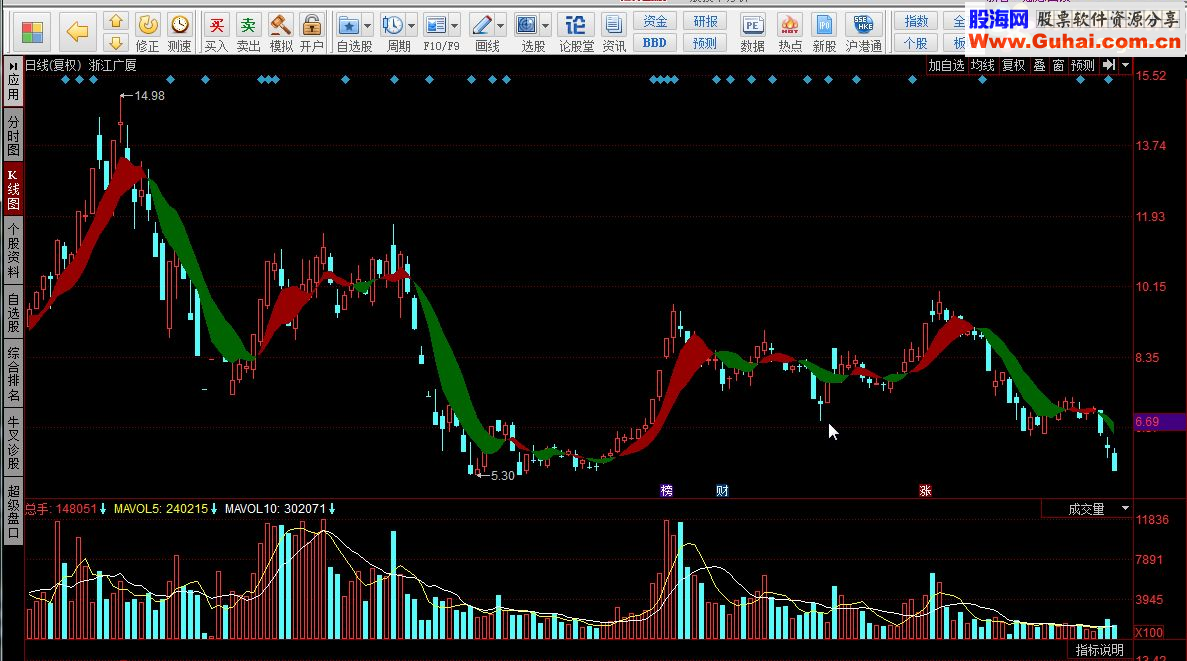This screenshot has width=1187, height=661.
Task: Open 牛叉诊股 sidebar tab
Action: point(13,443)
